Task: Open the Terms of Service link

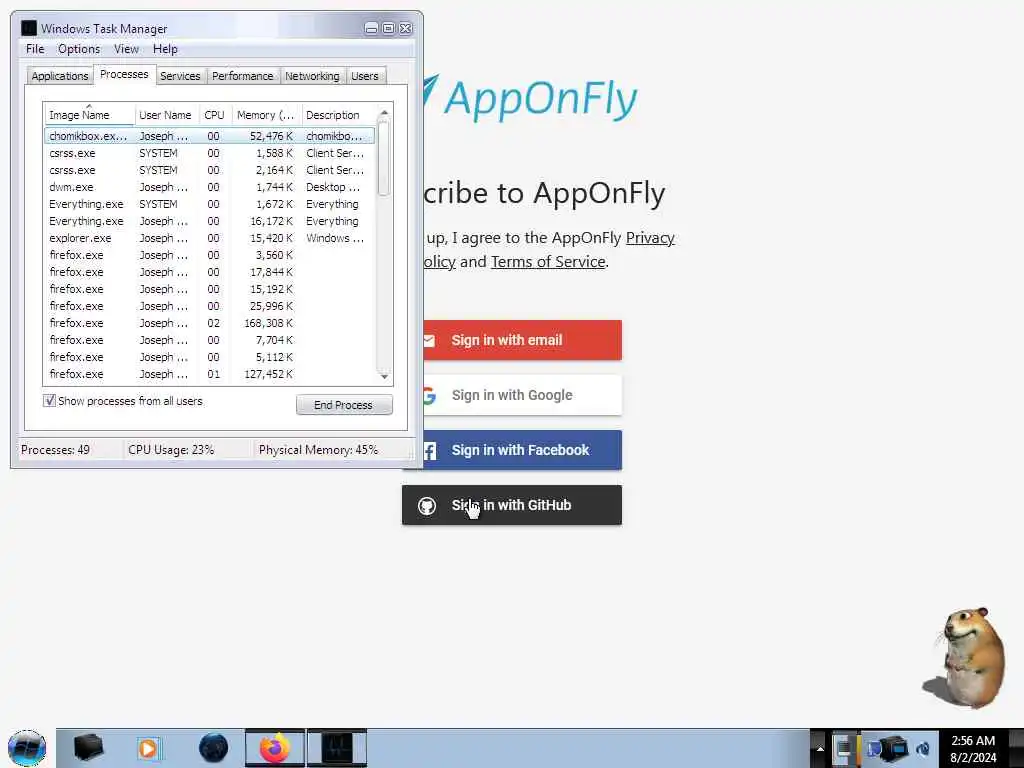Action: pos(549,262)
